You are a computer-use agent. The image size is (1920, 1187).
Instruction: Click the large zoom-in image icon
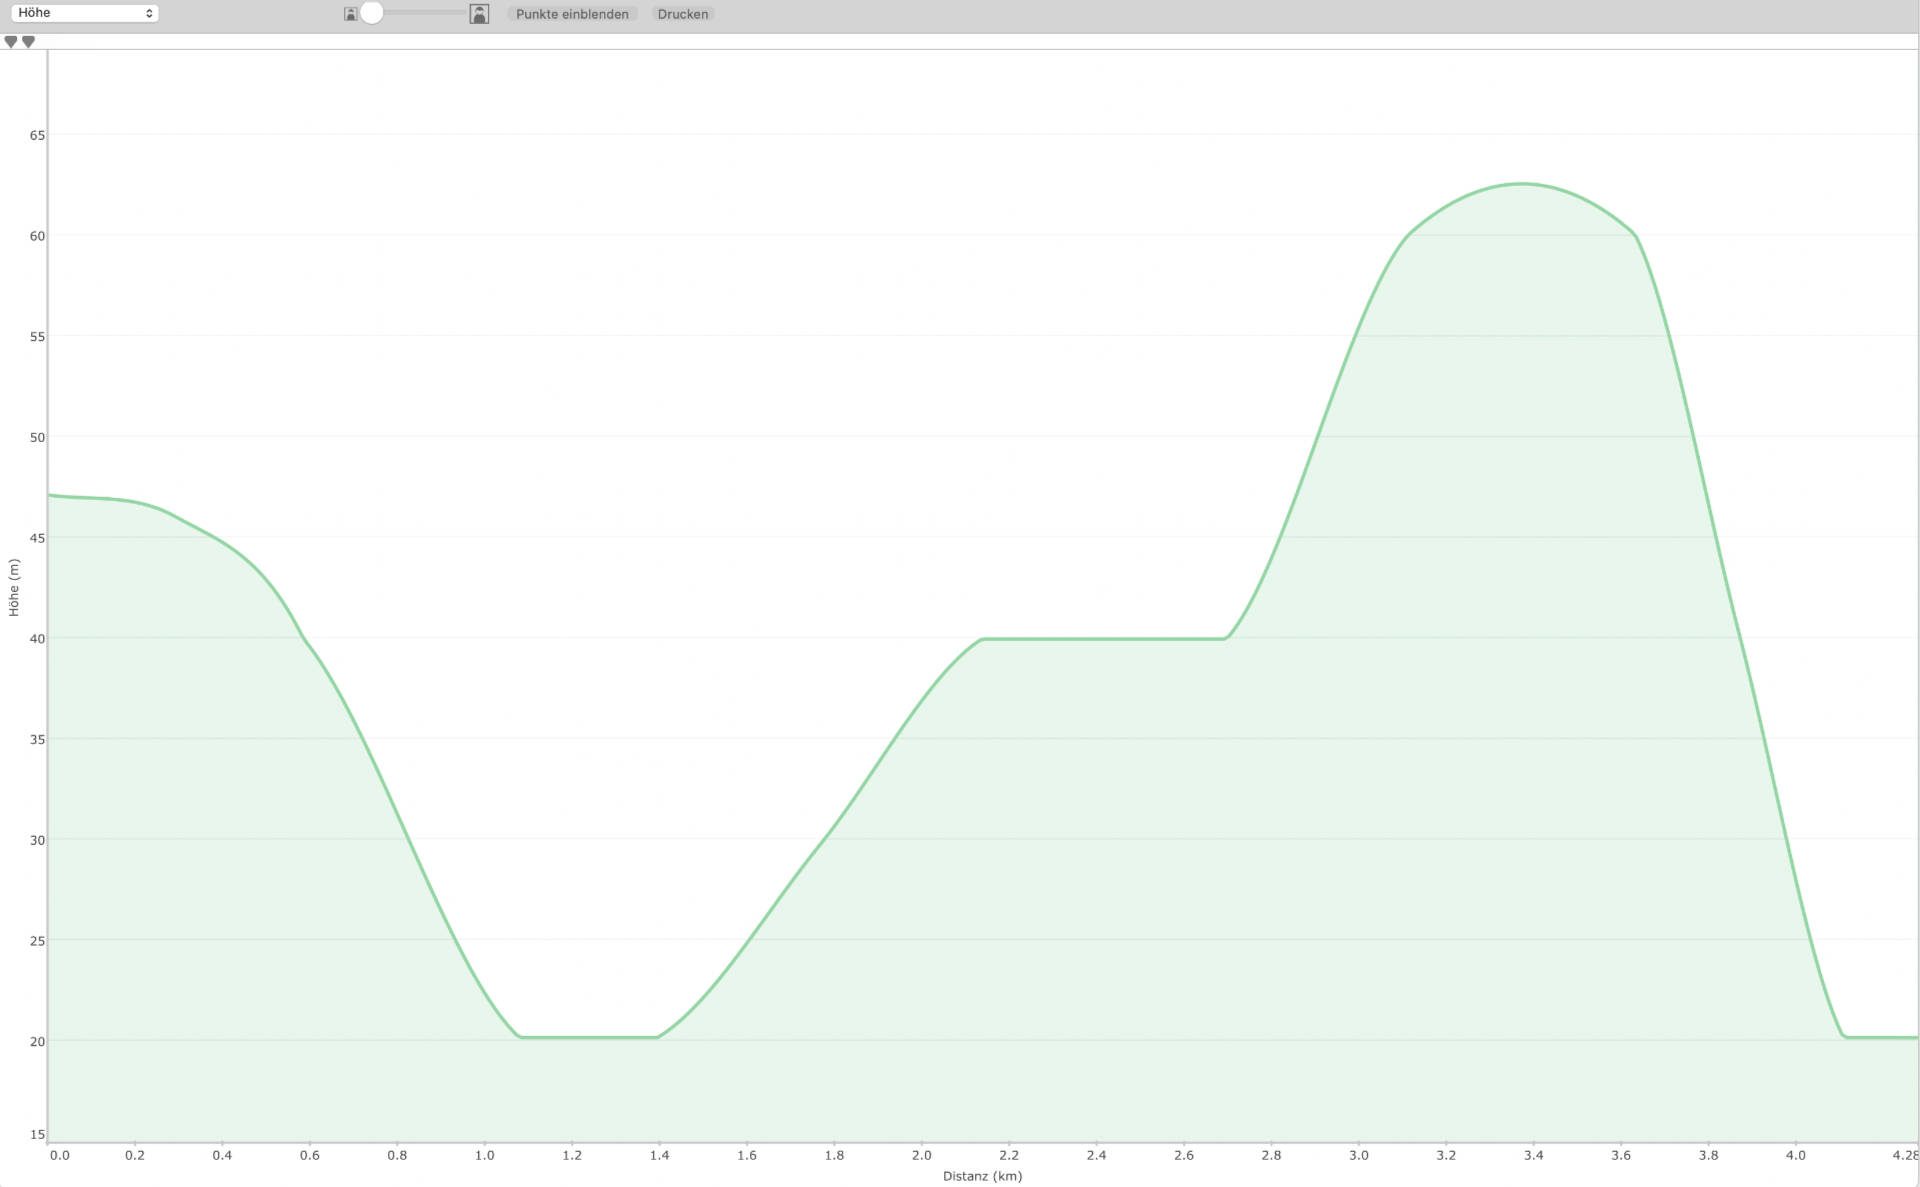point(479,14)
